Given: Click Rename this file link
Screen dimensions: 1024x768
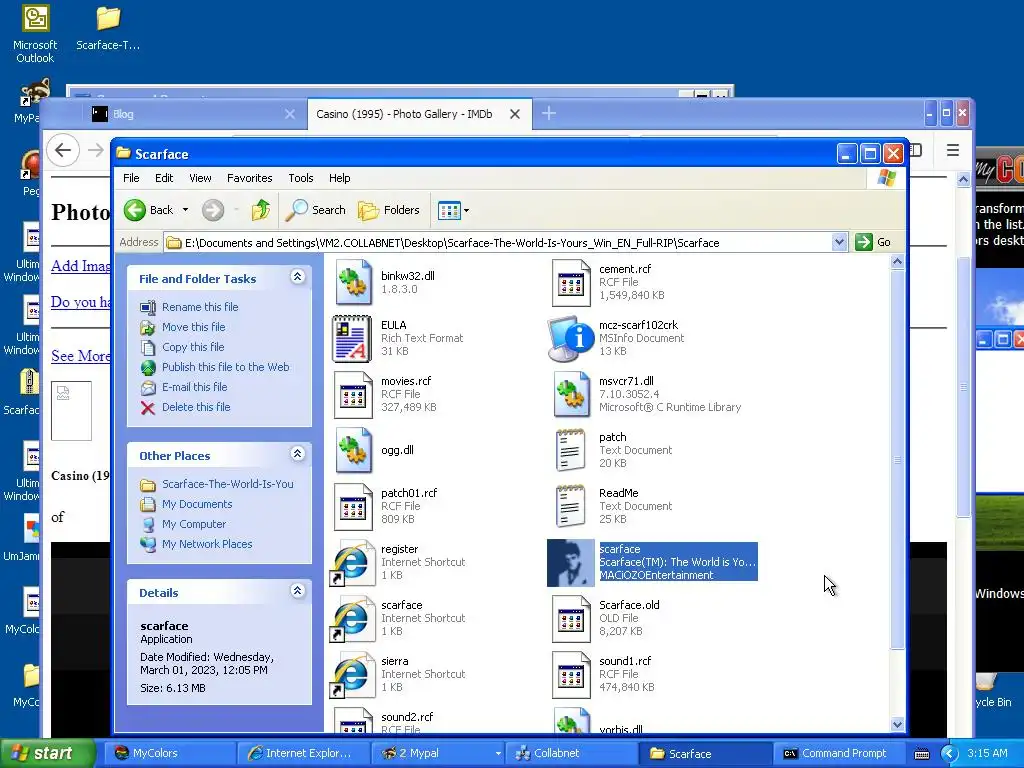Looking at the screenshot, I should click(200, 307).
